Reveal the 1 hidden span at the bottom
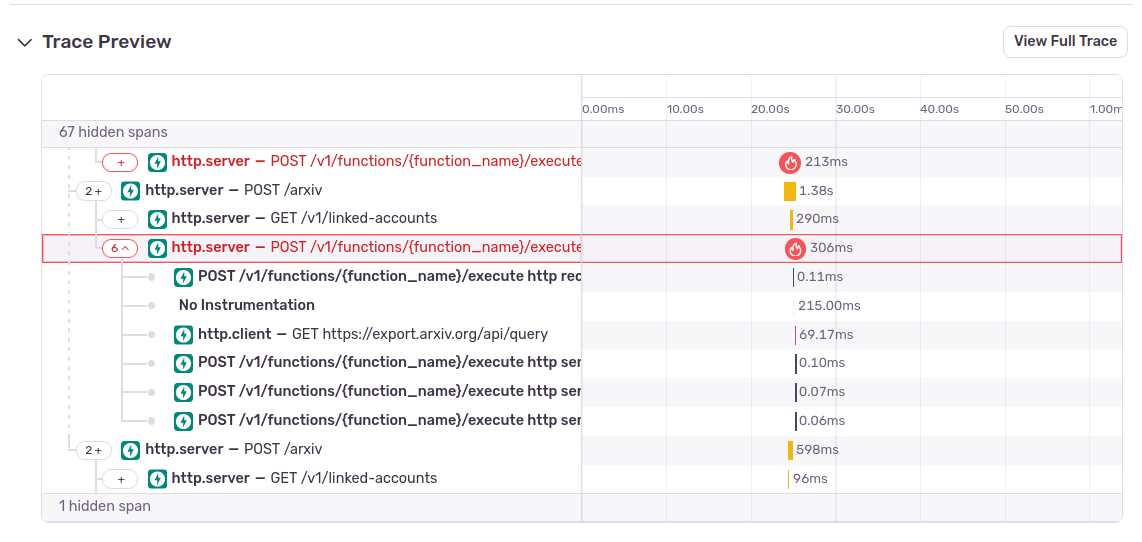The height and width of the screenshot is (542, 1142). (x=104, y=506)
